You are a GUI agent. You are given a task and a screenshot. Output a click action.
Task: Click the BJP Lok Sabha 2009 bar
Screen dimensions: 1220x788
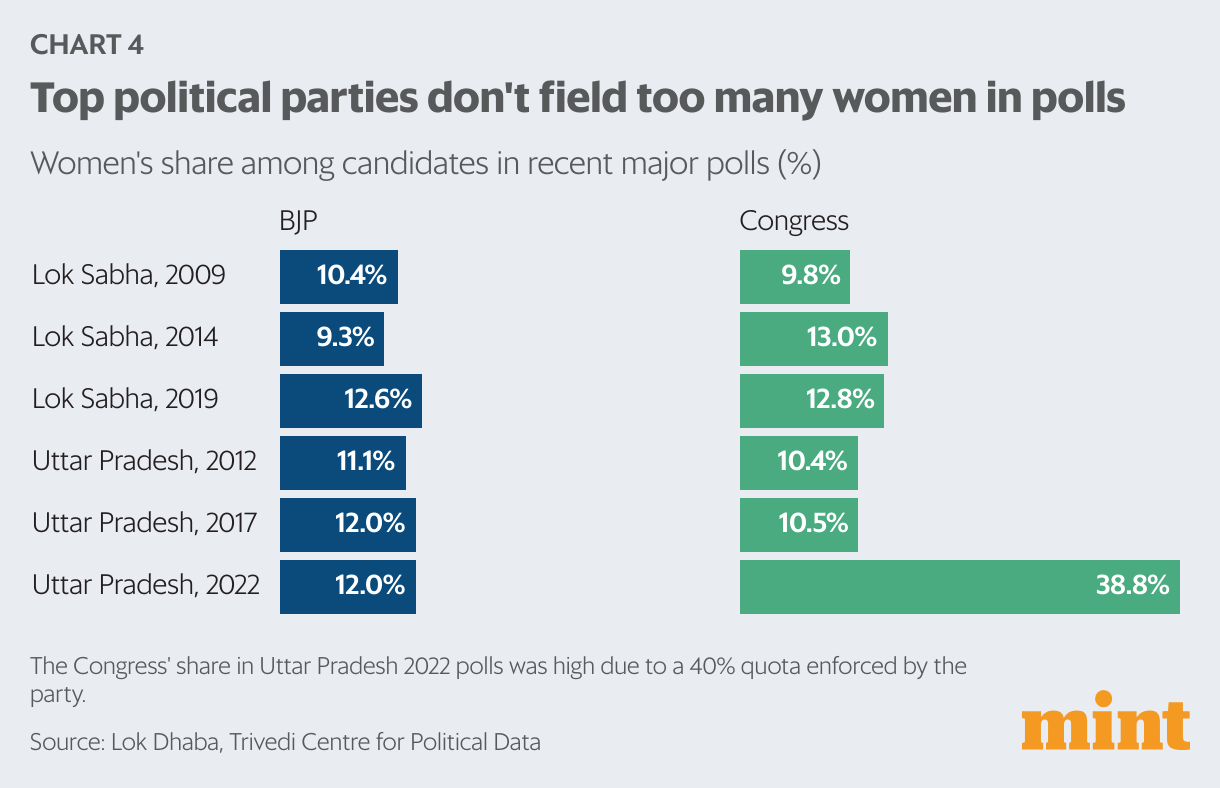338,276
